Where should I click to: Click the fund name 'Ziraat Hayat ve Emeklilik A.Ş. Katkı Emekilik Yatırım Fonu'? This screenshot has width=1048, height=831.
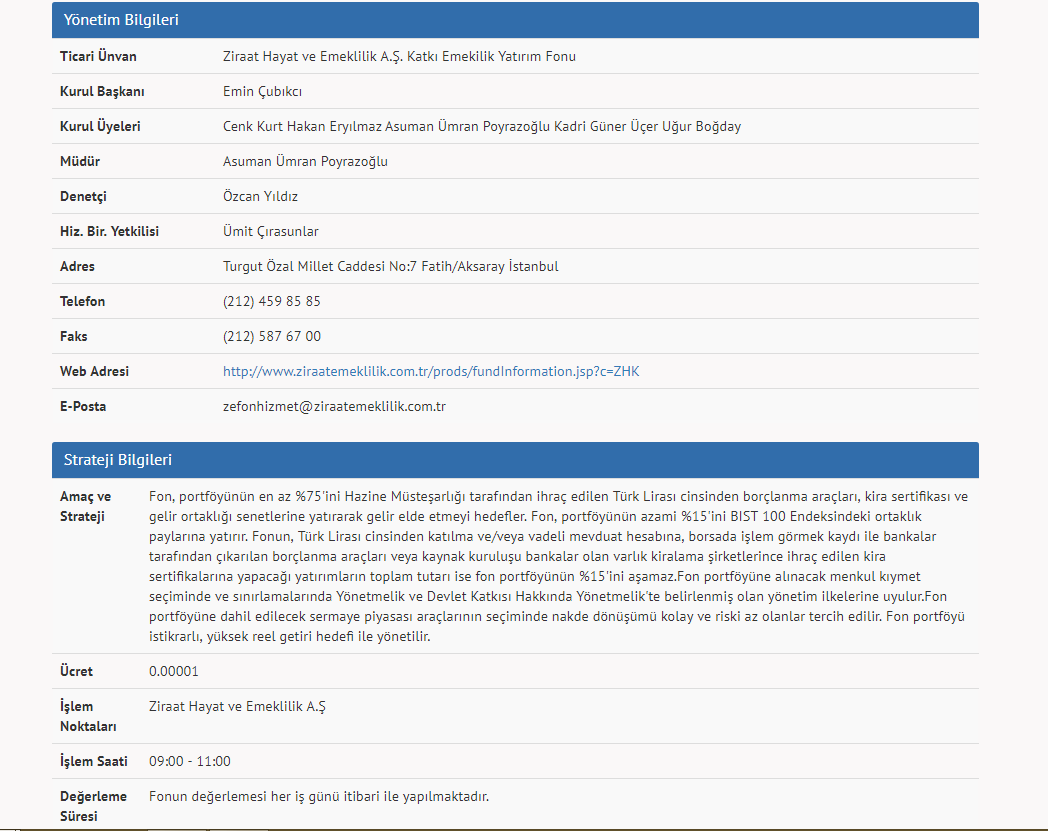point(399,56)
